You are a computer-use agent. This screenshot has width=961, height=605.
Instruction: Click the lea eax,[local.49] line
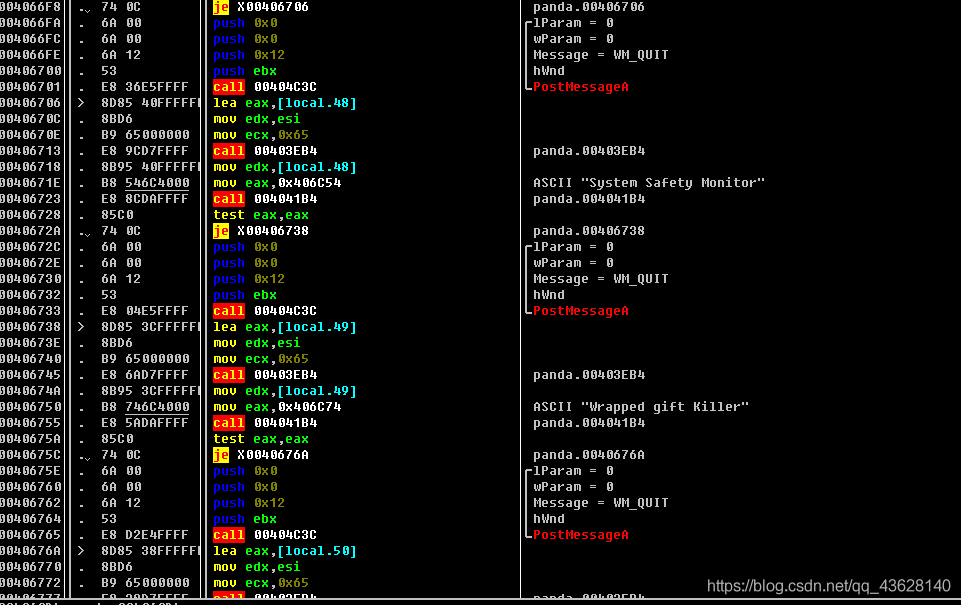285,327
